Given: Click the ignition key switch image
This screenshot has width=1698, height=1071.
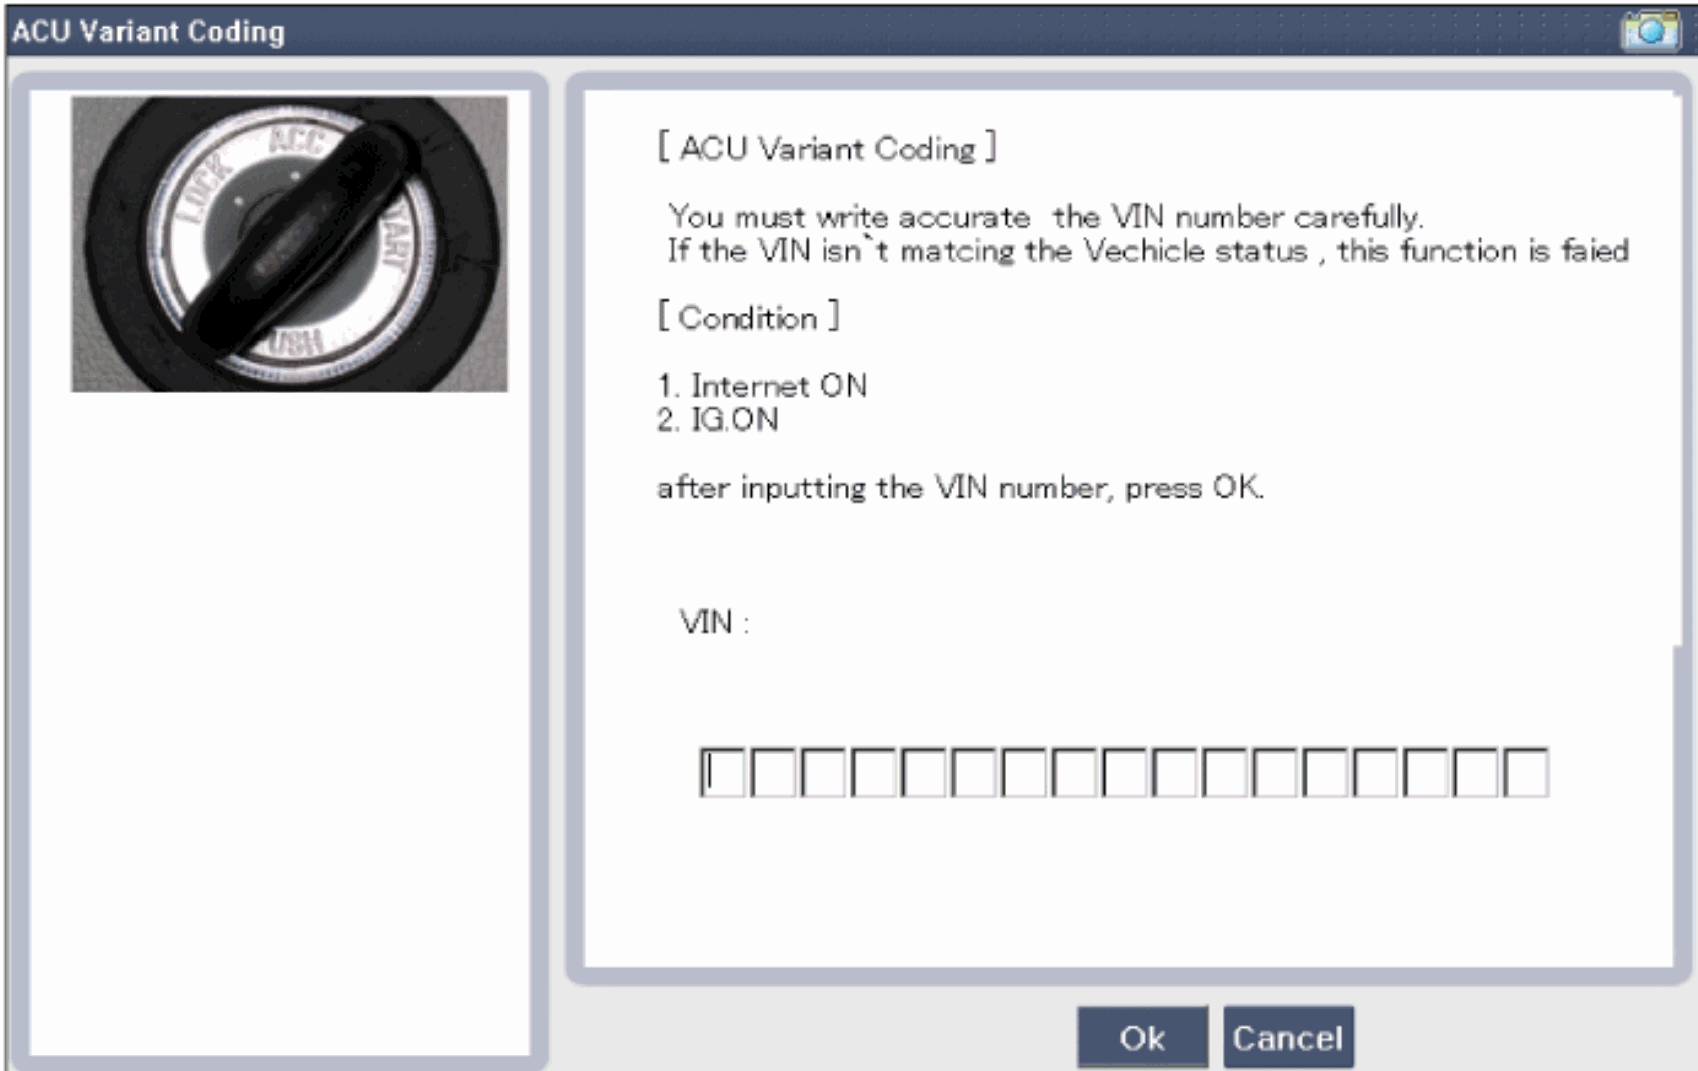Looking at the screenshot, I should (289, 244).
